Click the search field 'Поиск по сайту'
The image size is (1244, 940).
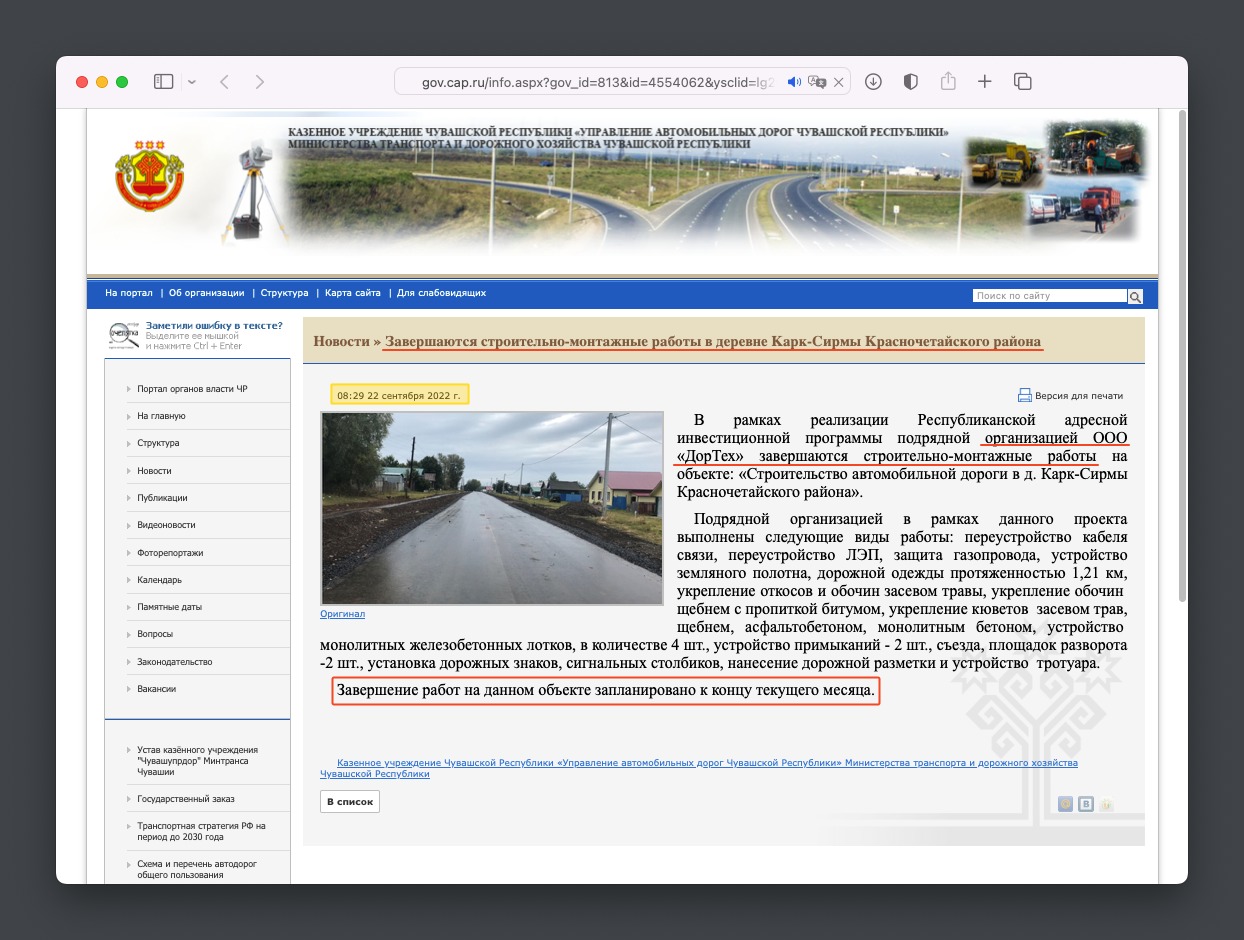click(1049, 296)
